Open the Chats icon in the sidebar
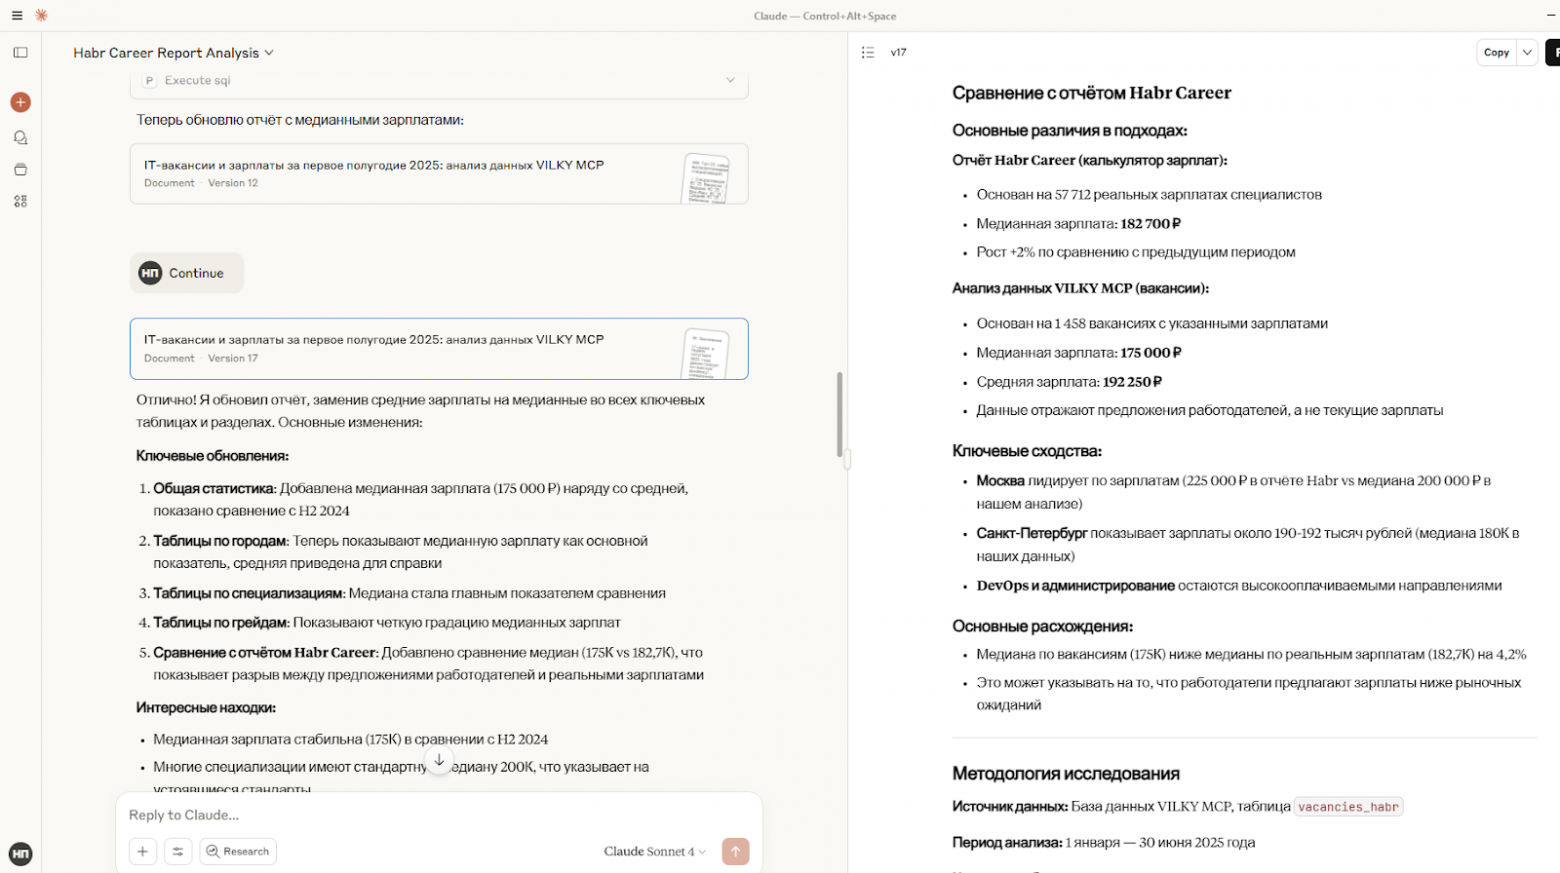This screenshot has height=873, width=1560. (20, 137)
